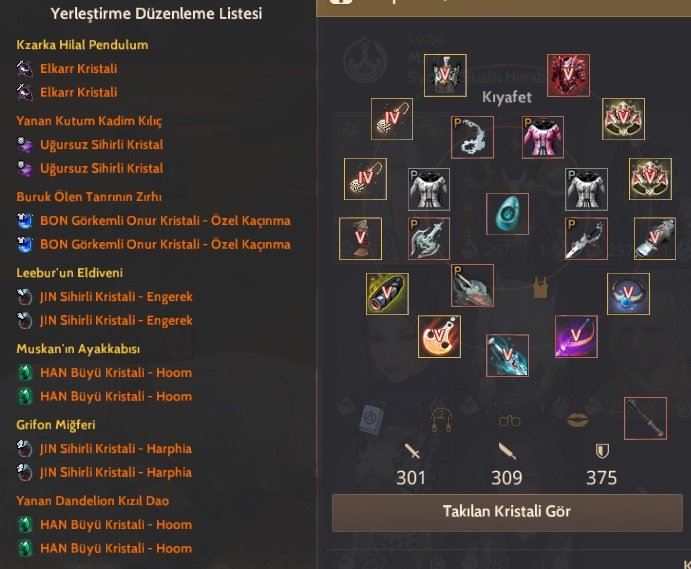691x569 pixels.
Task: Select the empty glasses accessory slot
Action: point(509,421)
